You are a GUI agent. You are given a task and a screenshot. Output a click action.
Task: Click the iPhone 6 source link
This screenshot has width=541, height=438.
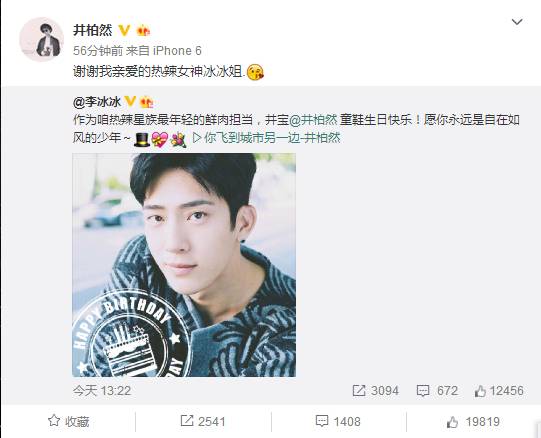pyautogui.click(x=177, y=51)
